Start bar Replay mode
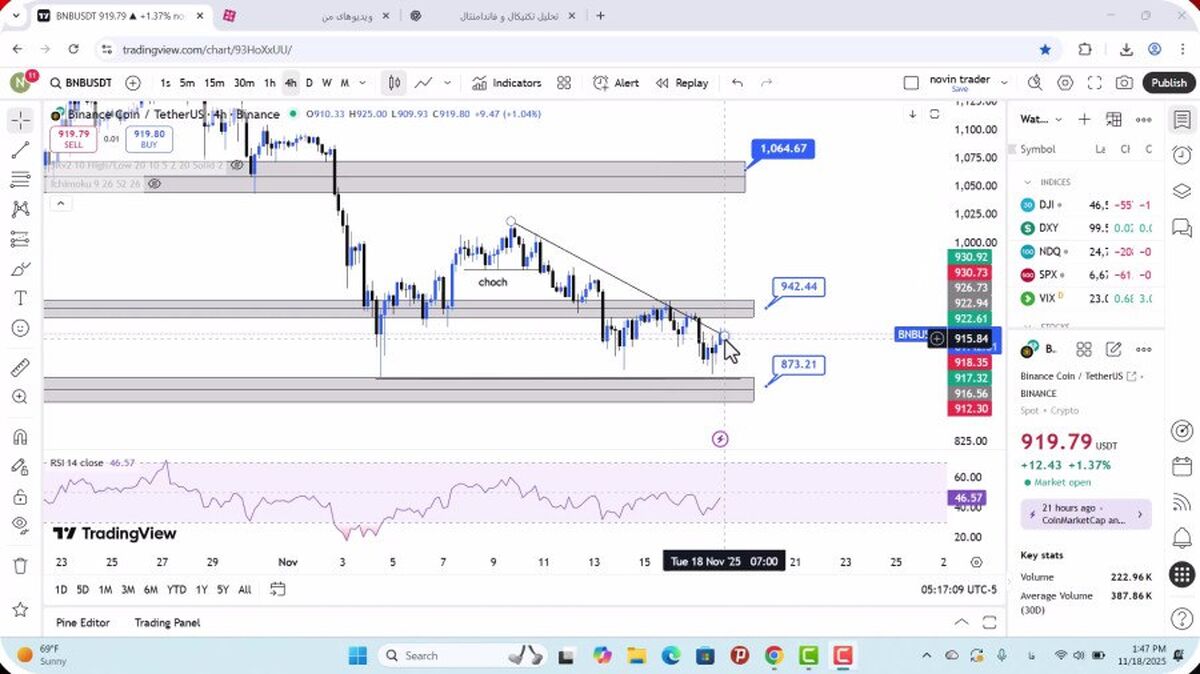This screenshot has height=674, width=1200. coord(682,83)
